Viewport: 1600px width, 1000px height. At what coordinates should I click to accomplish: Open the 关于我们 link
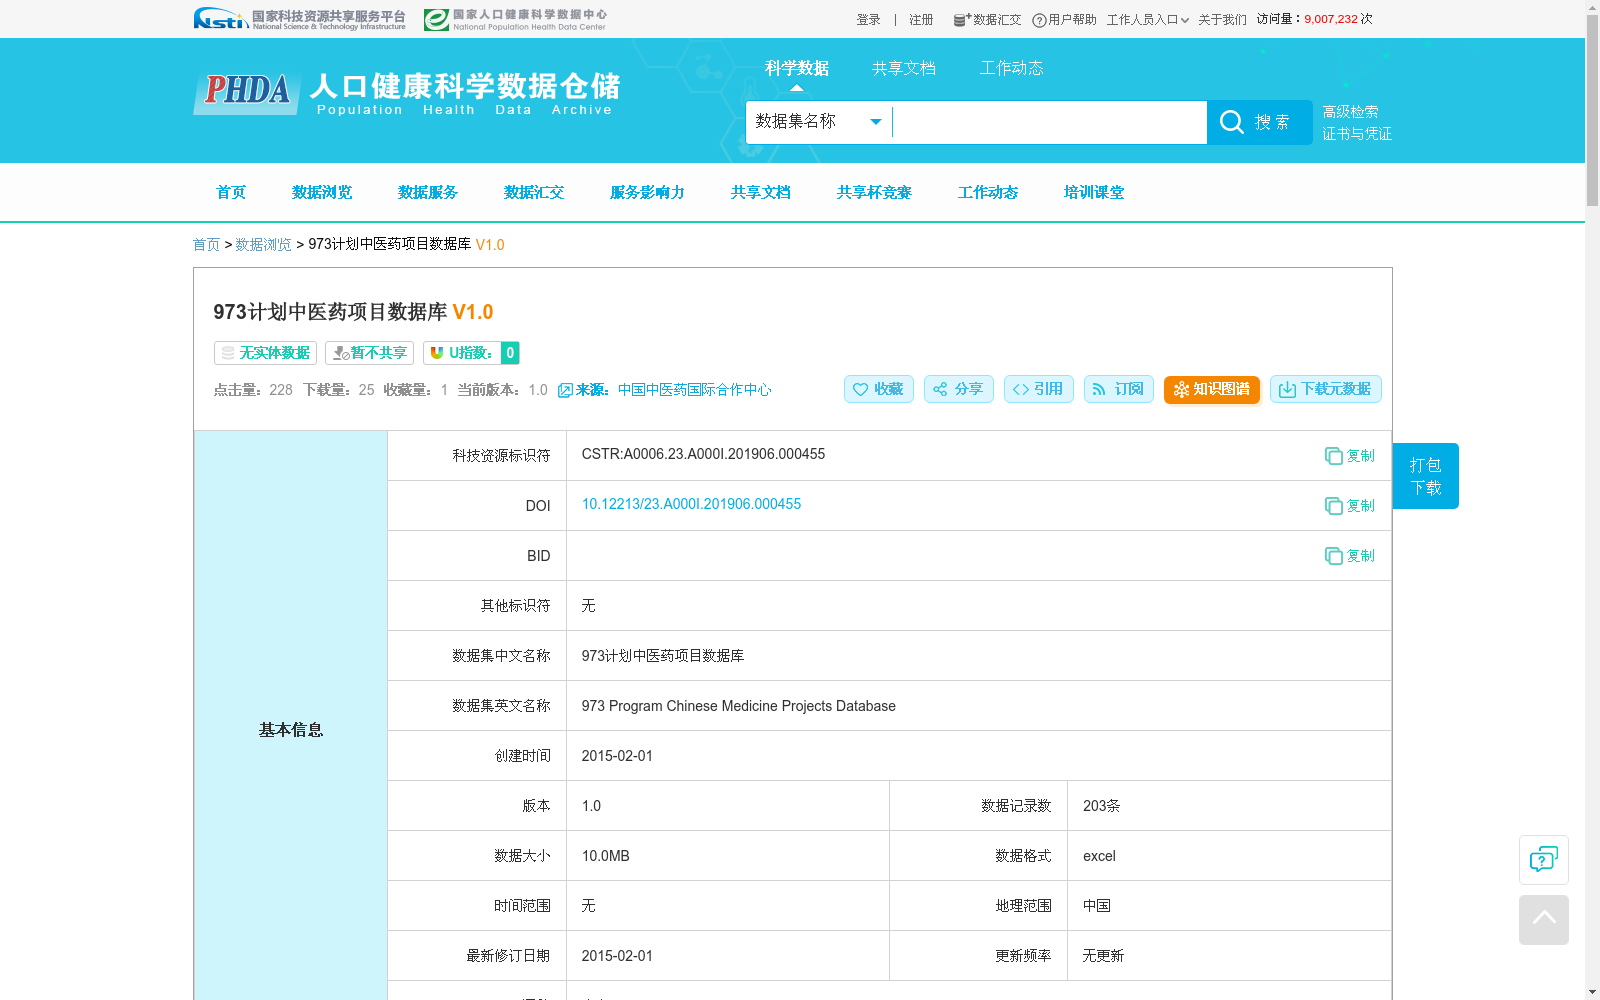(1222, 20)
